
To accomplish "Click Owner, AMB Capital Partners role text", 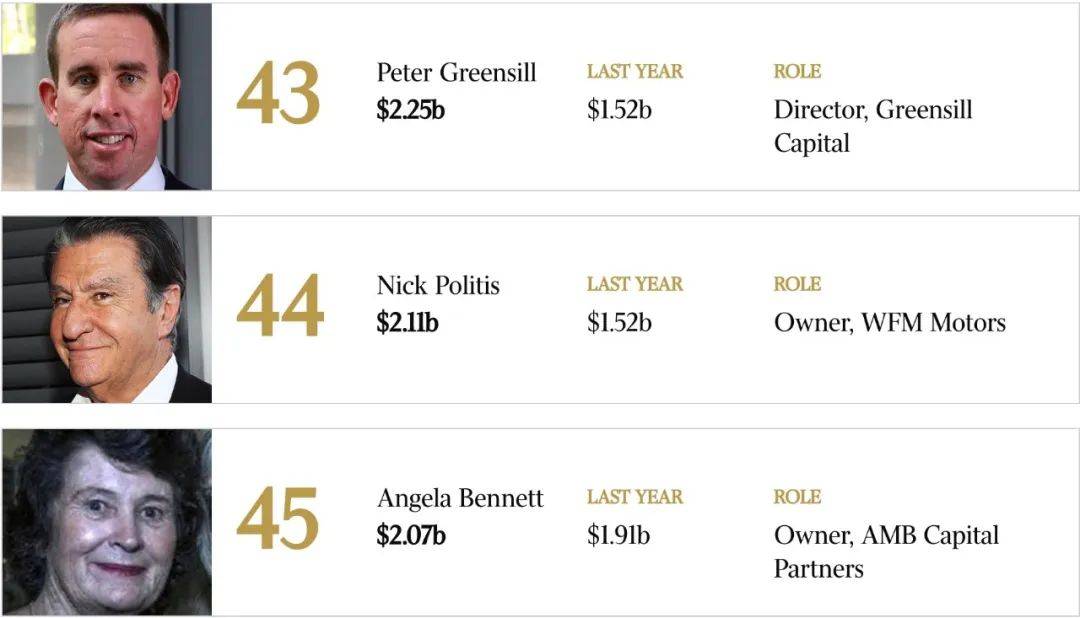I will click(886, 552).
